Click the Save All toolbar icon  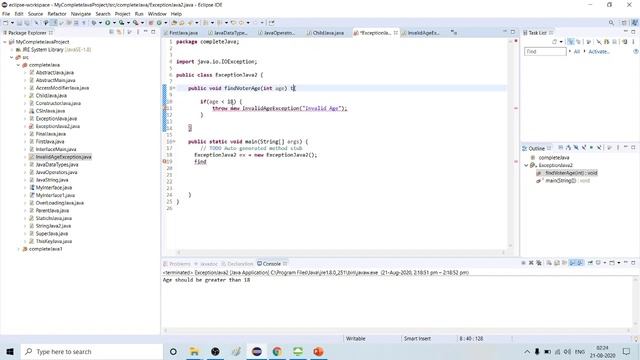point(27,23)
